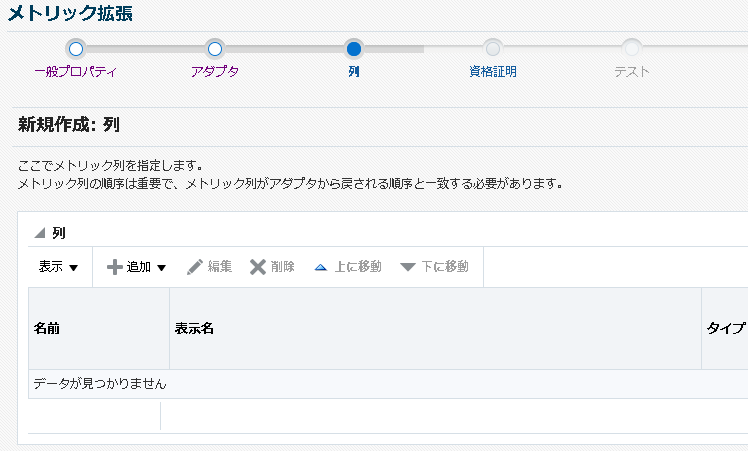Click the アダプタ step circle
748x451 pixels.
pos(215,49)
